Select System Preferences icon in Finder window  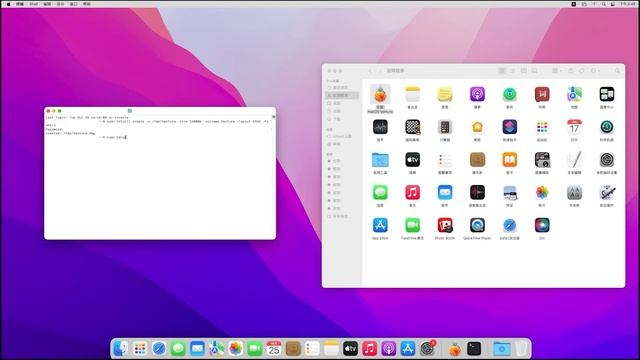pos(607,160)
